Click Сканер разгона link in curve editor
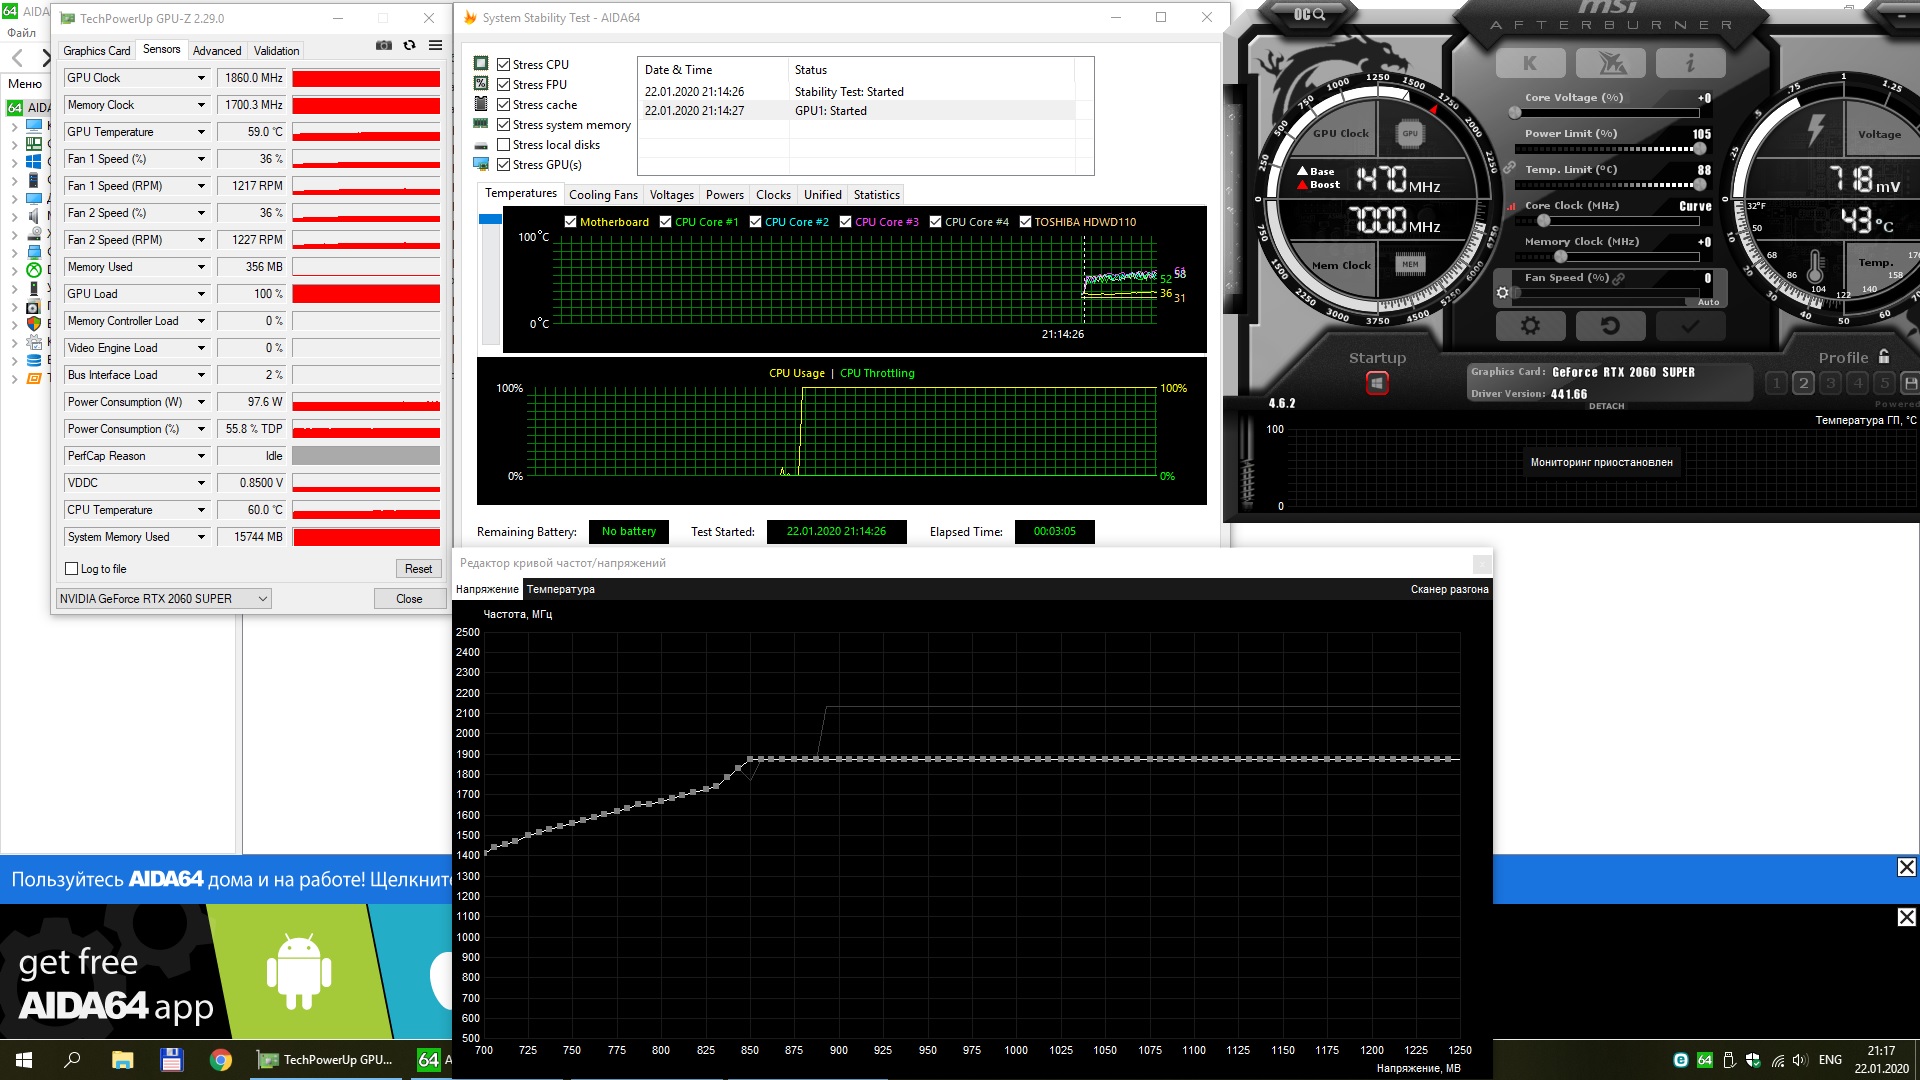Screen dimensions: 1920x1080 (1449, 590)
